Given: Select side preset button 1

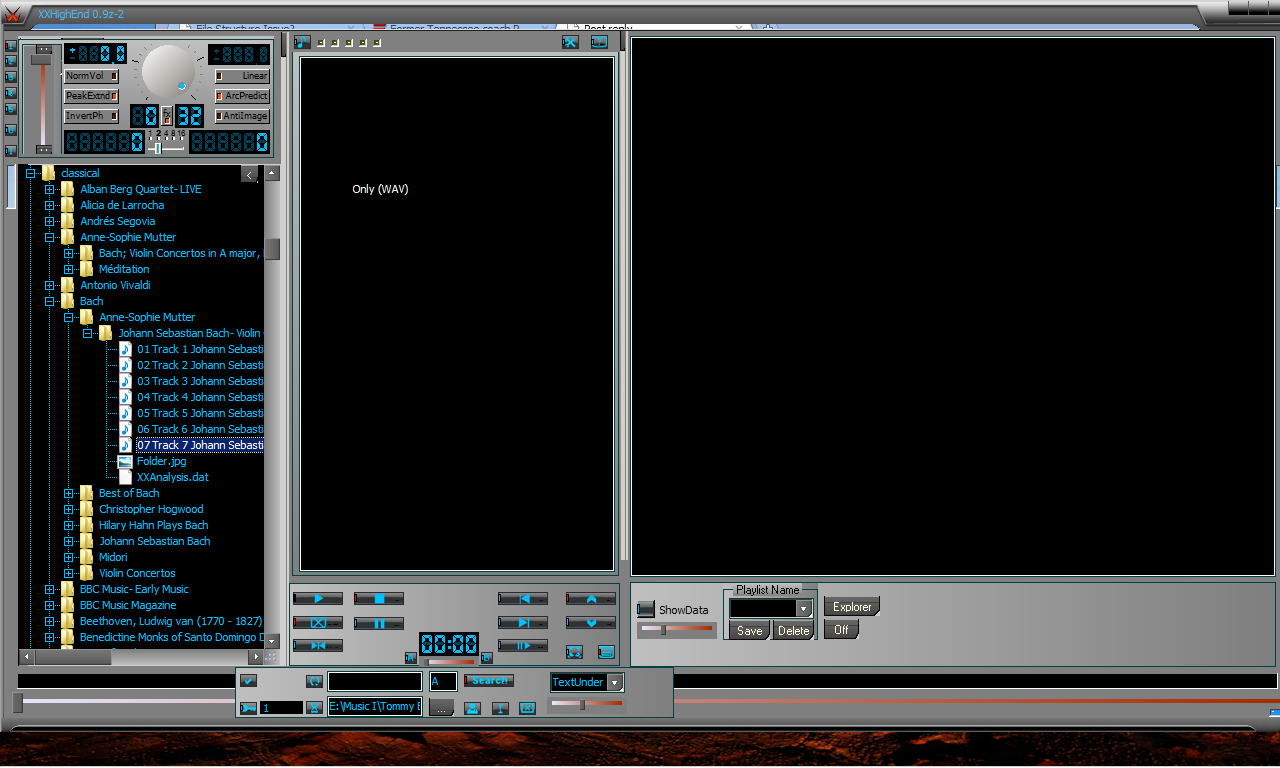Looking at the screenshot, I should click(11, 46).
